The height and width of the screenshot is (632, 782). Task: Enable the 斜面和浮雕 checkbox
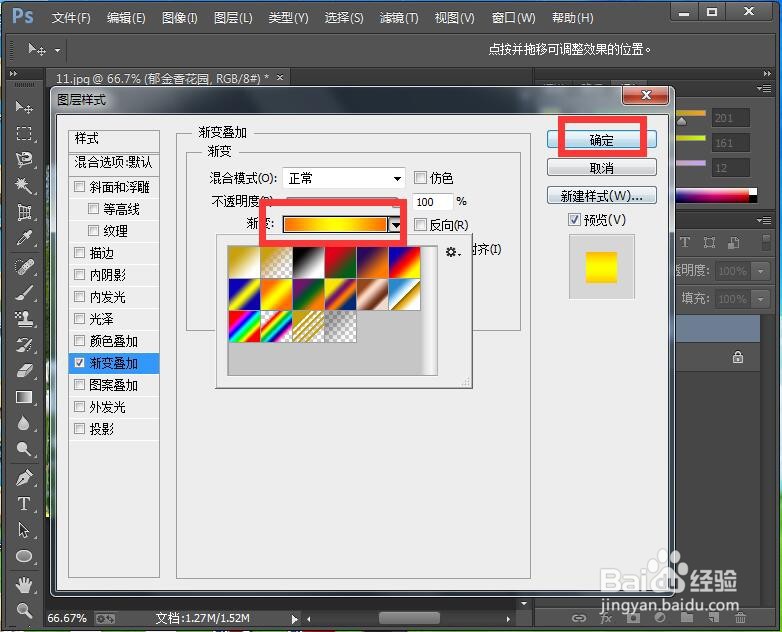pos(79,187)
